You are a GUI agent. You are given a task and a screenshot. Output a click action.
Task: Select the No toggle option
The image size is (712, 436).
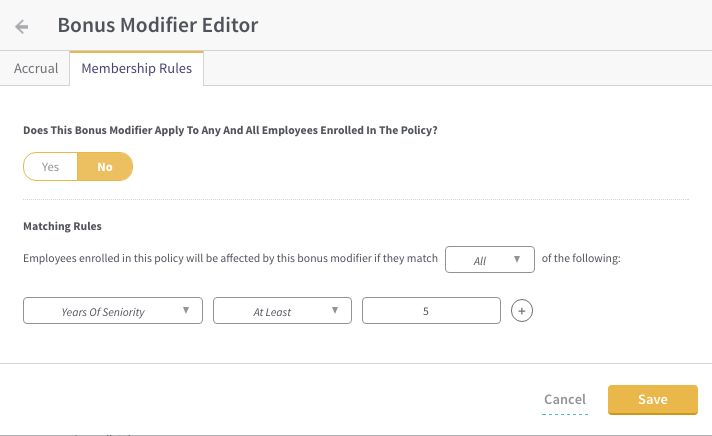click(105, 167)
